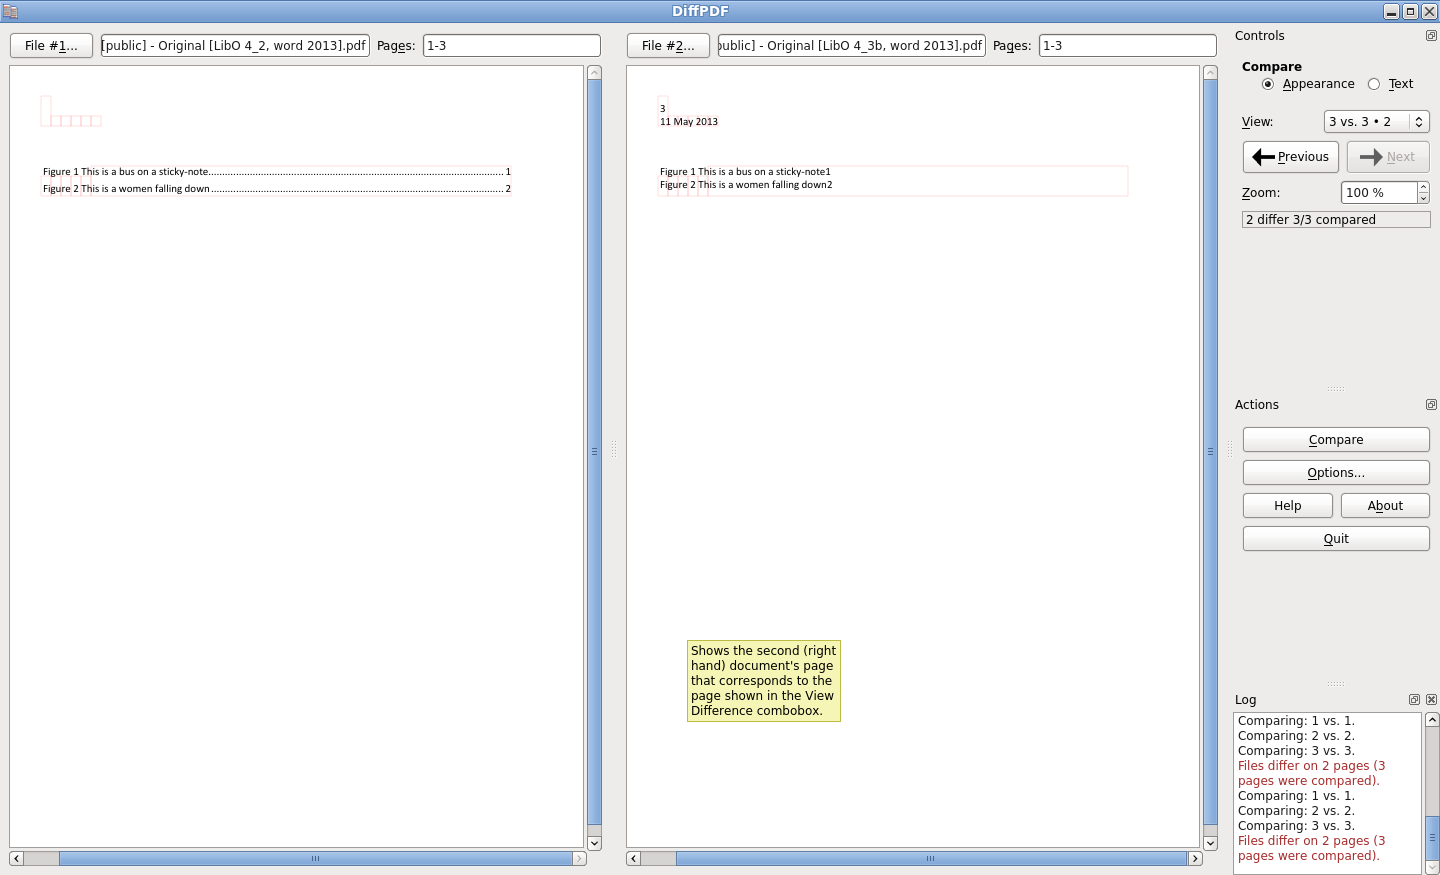Screen dimensions: 1440x875
Task: Click the DiffPDF app icon in title bar
Action: pyautogui.click(x=10, y=11)
